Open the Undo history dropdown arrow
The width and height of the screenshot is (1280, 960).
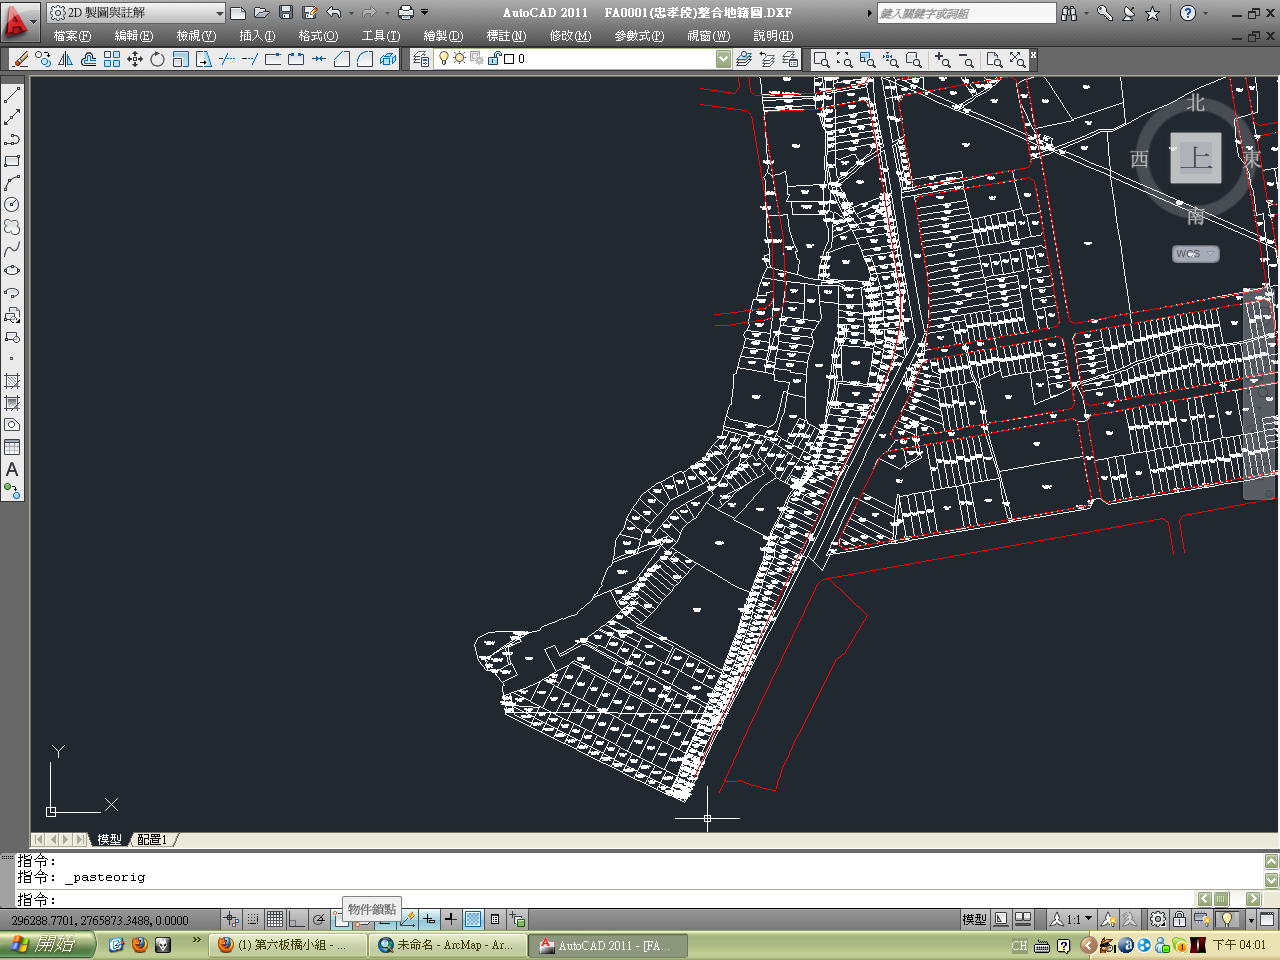click(351, 13)
